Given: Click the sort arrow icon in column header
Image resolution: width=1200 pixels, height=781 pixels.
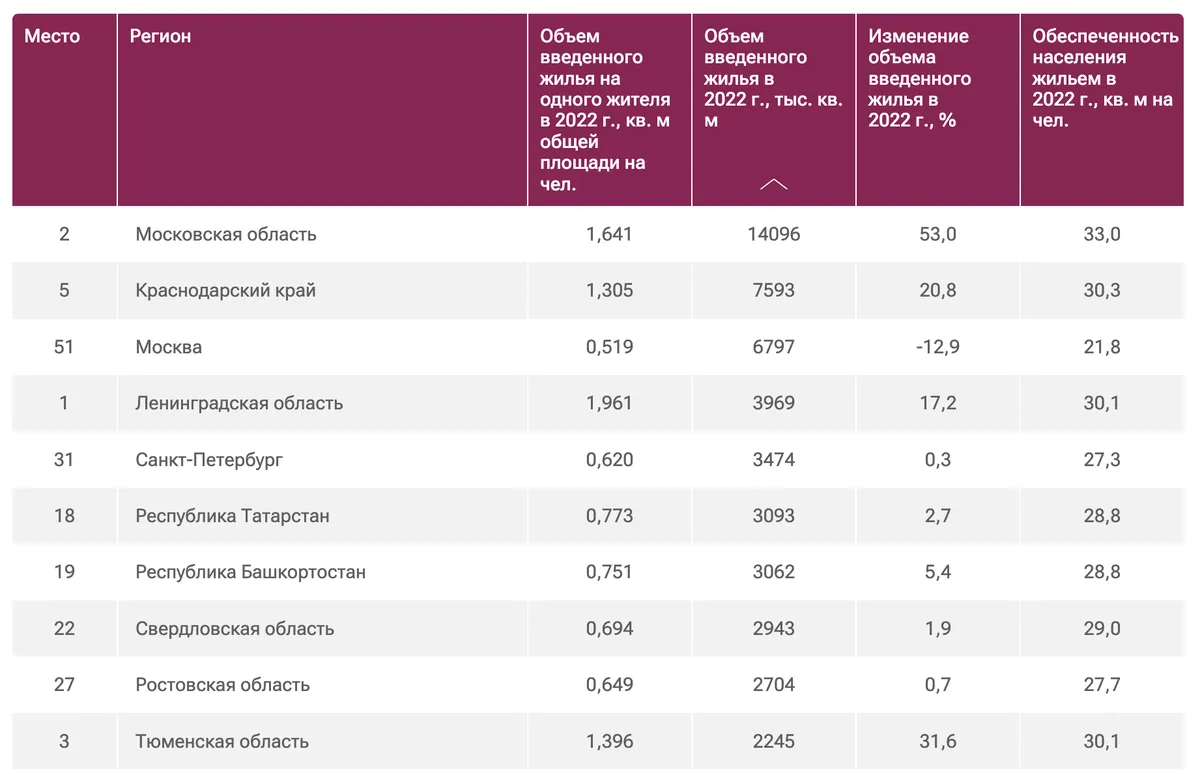Looking at the screenshot, I should pos(773,184).
